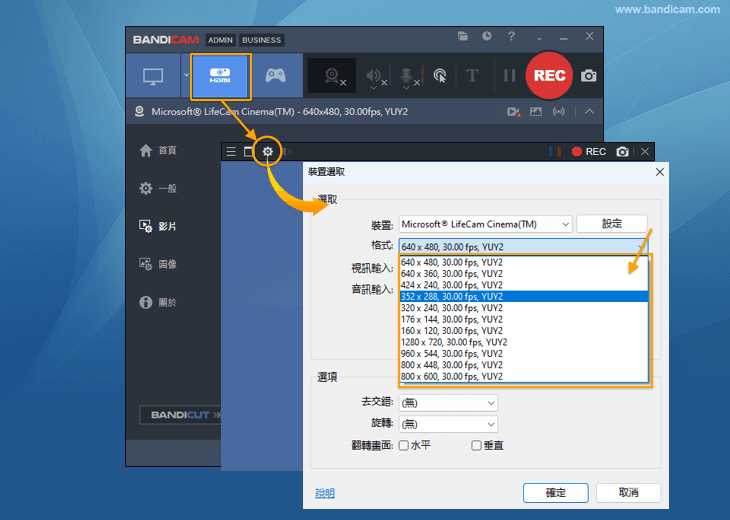Start recording with big red REC button
The width and height of the screenshot is (730, 520).
(549, 75)
